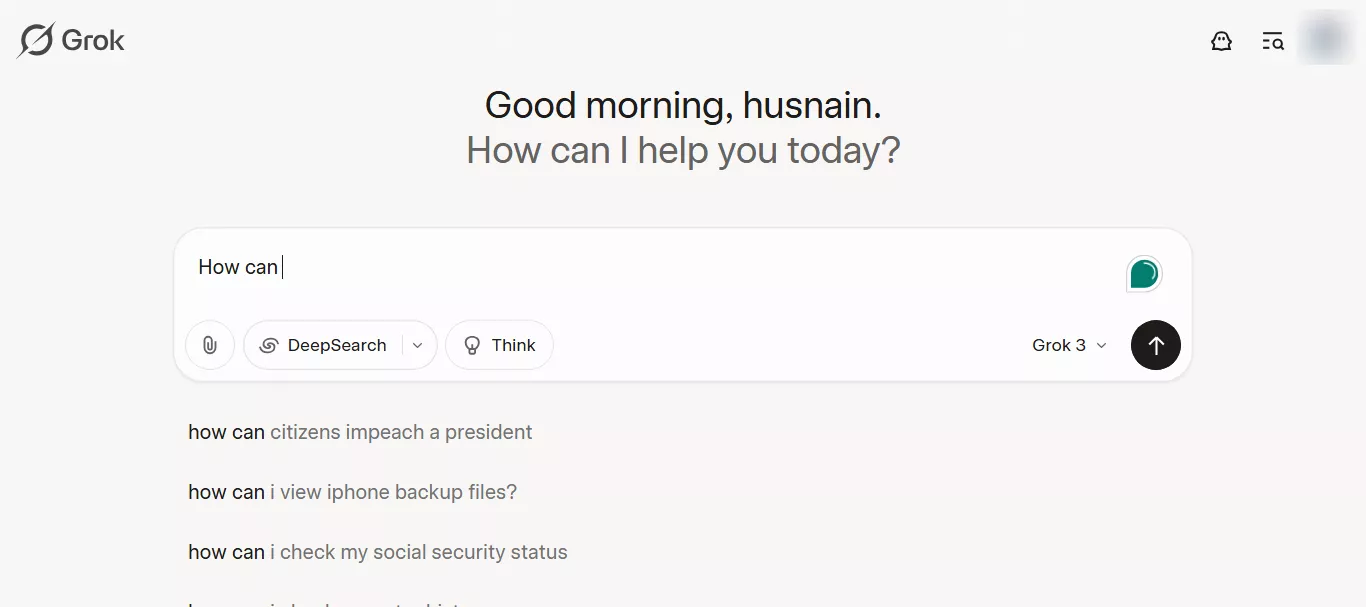The image size is (1366, 607).
Task: Enable Think mode
Action: click(499, 345)
